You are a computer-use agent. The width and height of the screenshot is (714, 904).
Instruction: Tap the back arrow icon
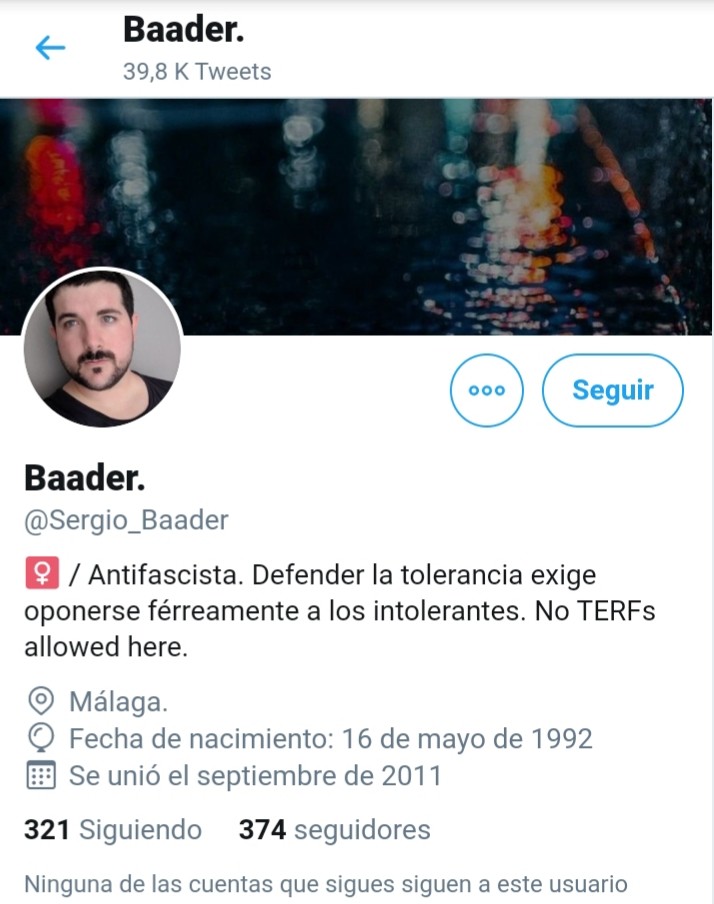[50, 47]
